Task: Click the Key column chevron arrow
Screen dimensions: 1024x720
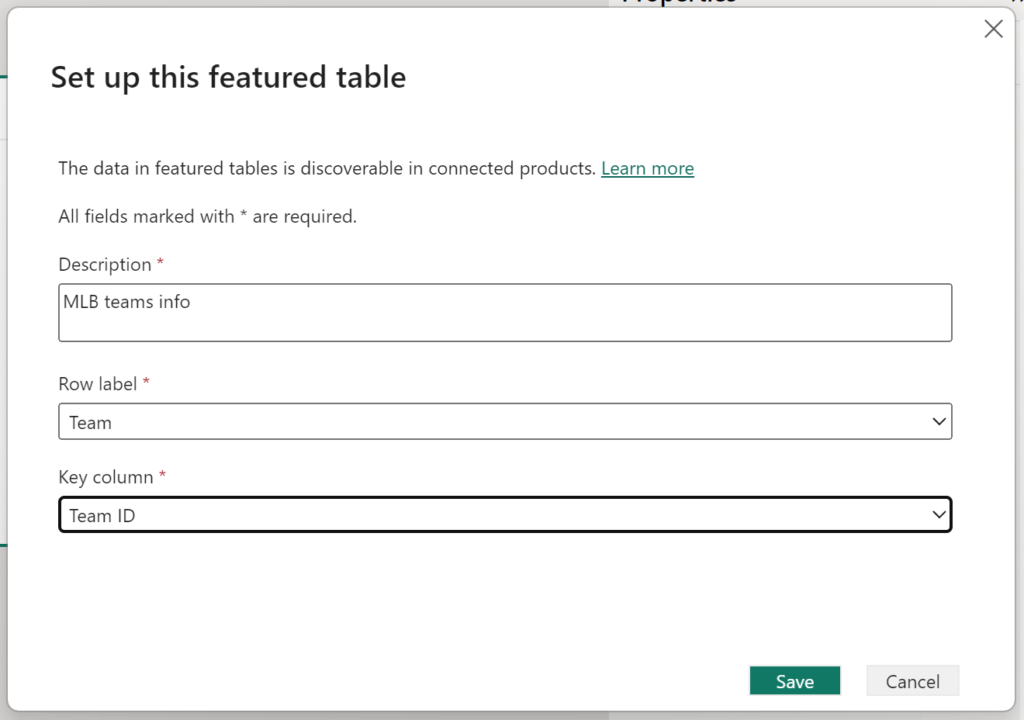Action: (939, 515)
